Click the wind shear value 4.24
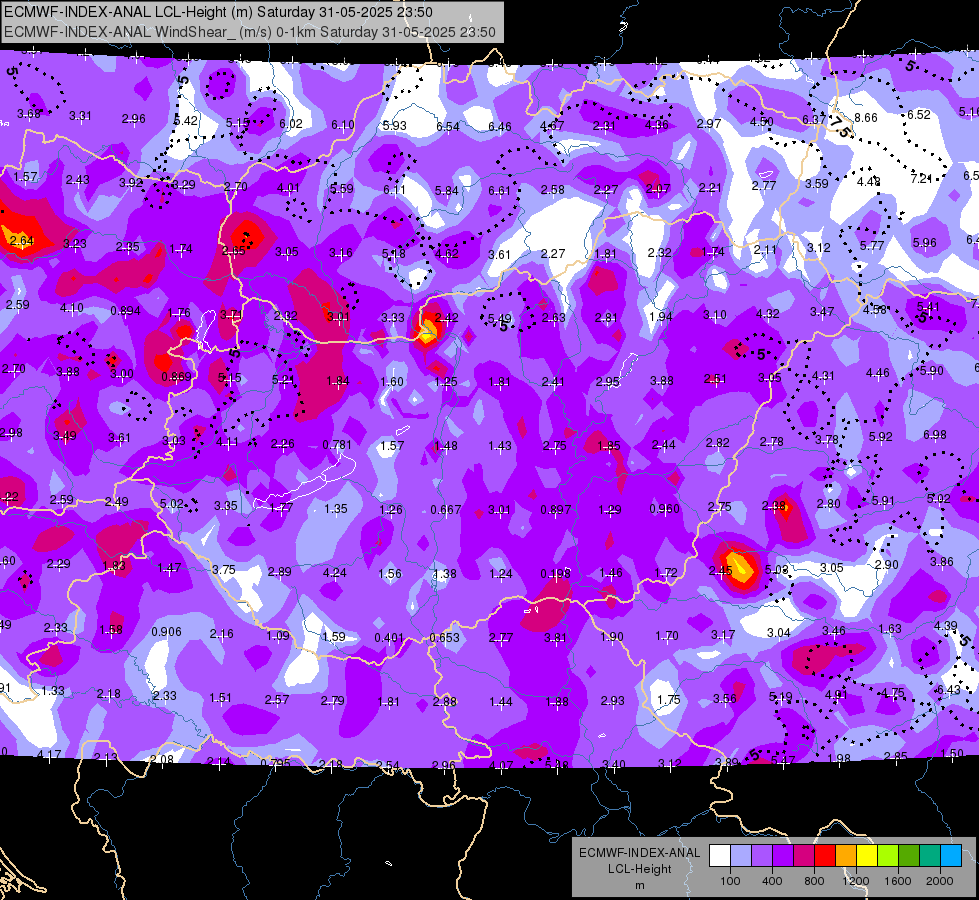979x900 pixels. [335, 572]
